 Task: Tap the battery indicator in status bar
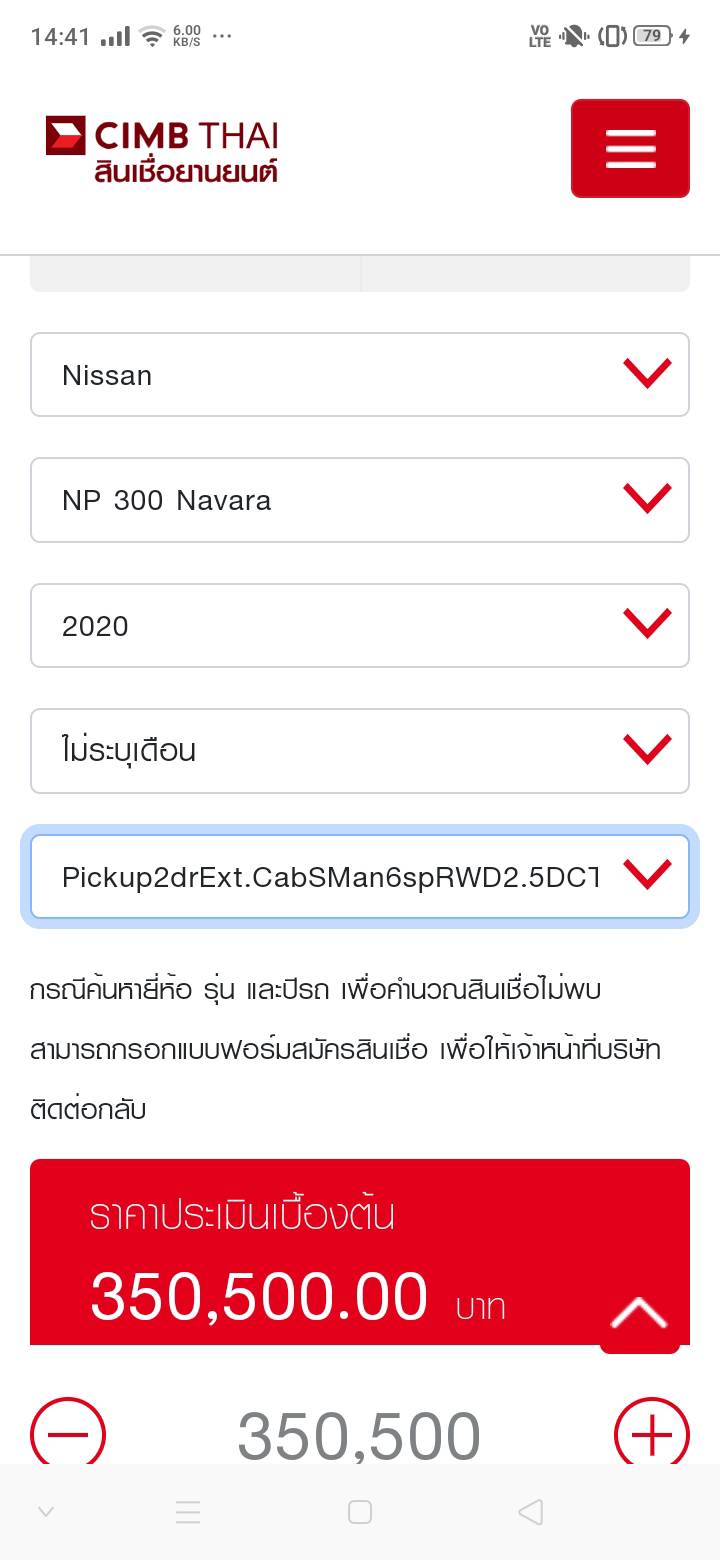(x=652, y=36)
